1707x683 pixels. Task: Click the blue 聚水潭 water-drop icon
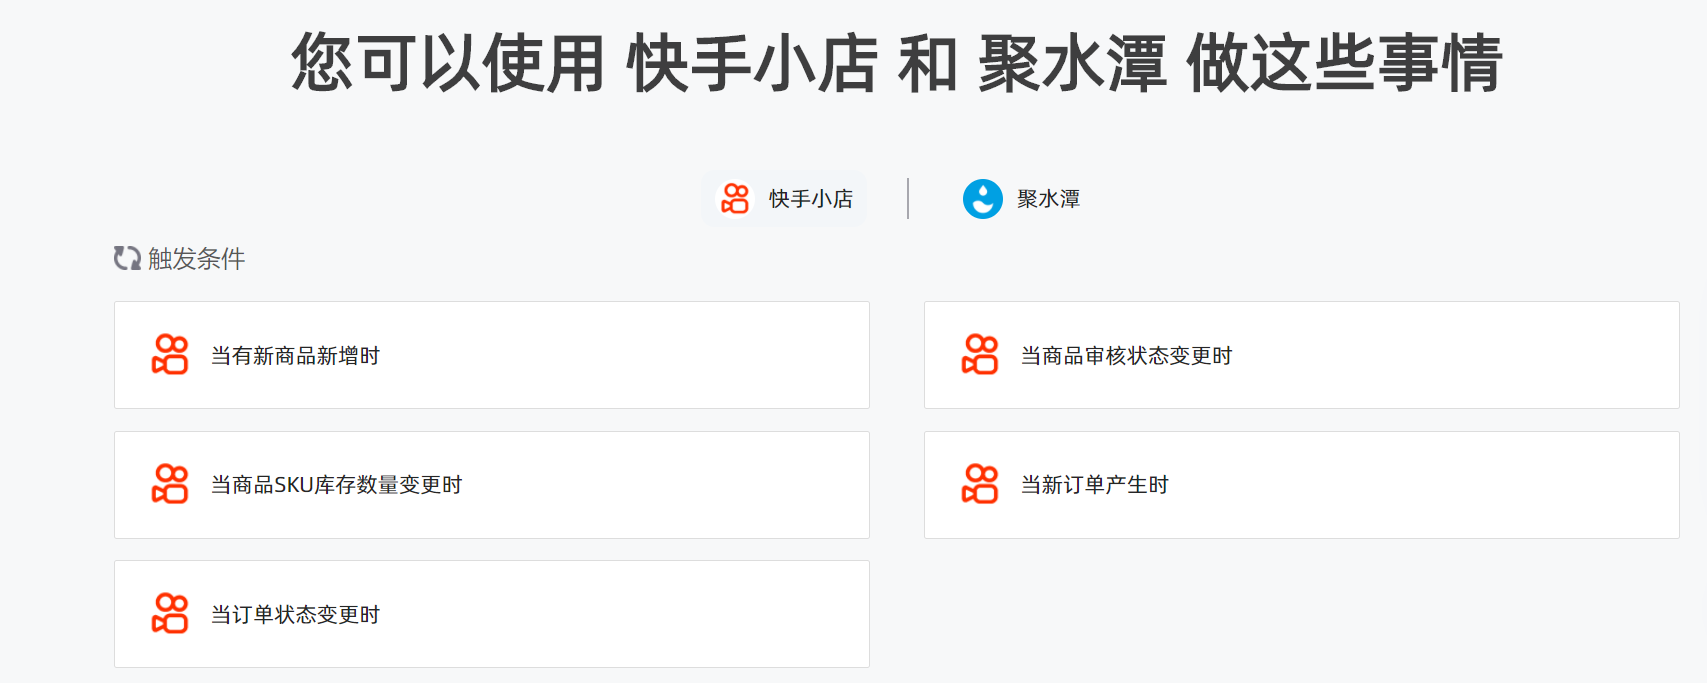click(982, 198)
